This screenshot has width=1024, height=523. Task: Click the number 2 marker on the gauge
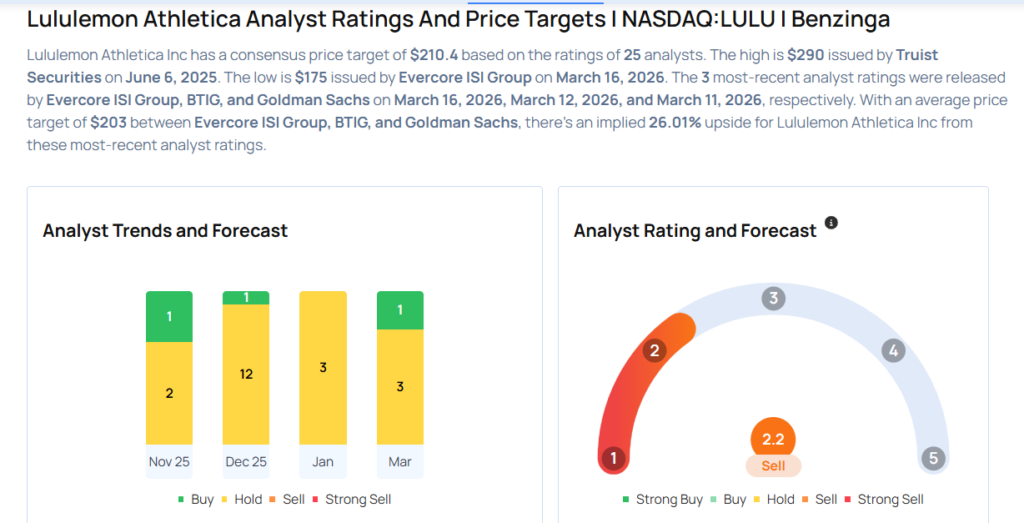point(656,350)
